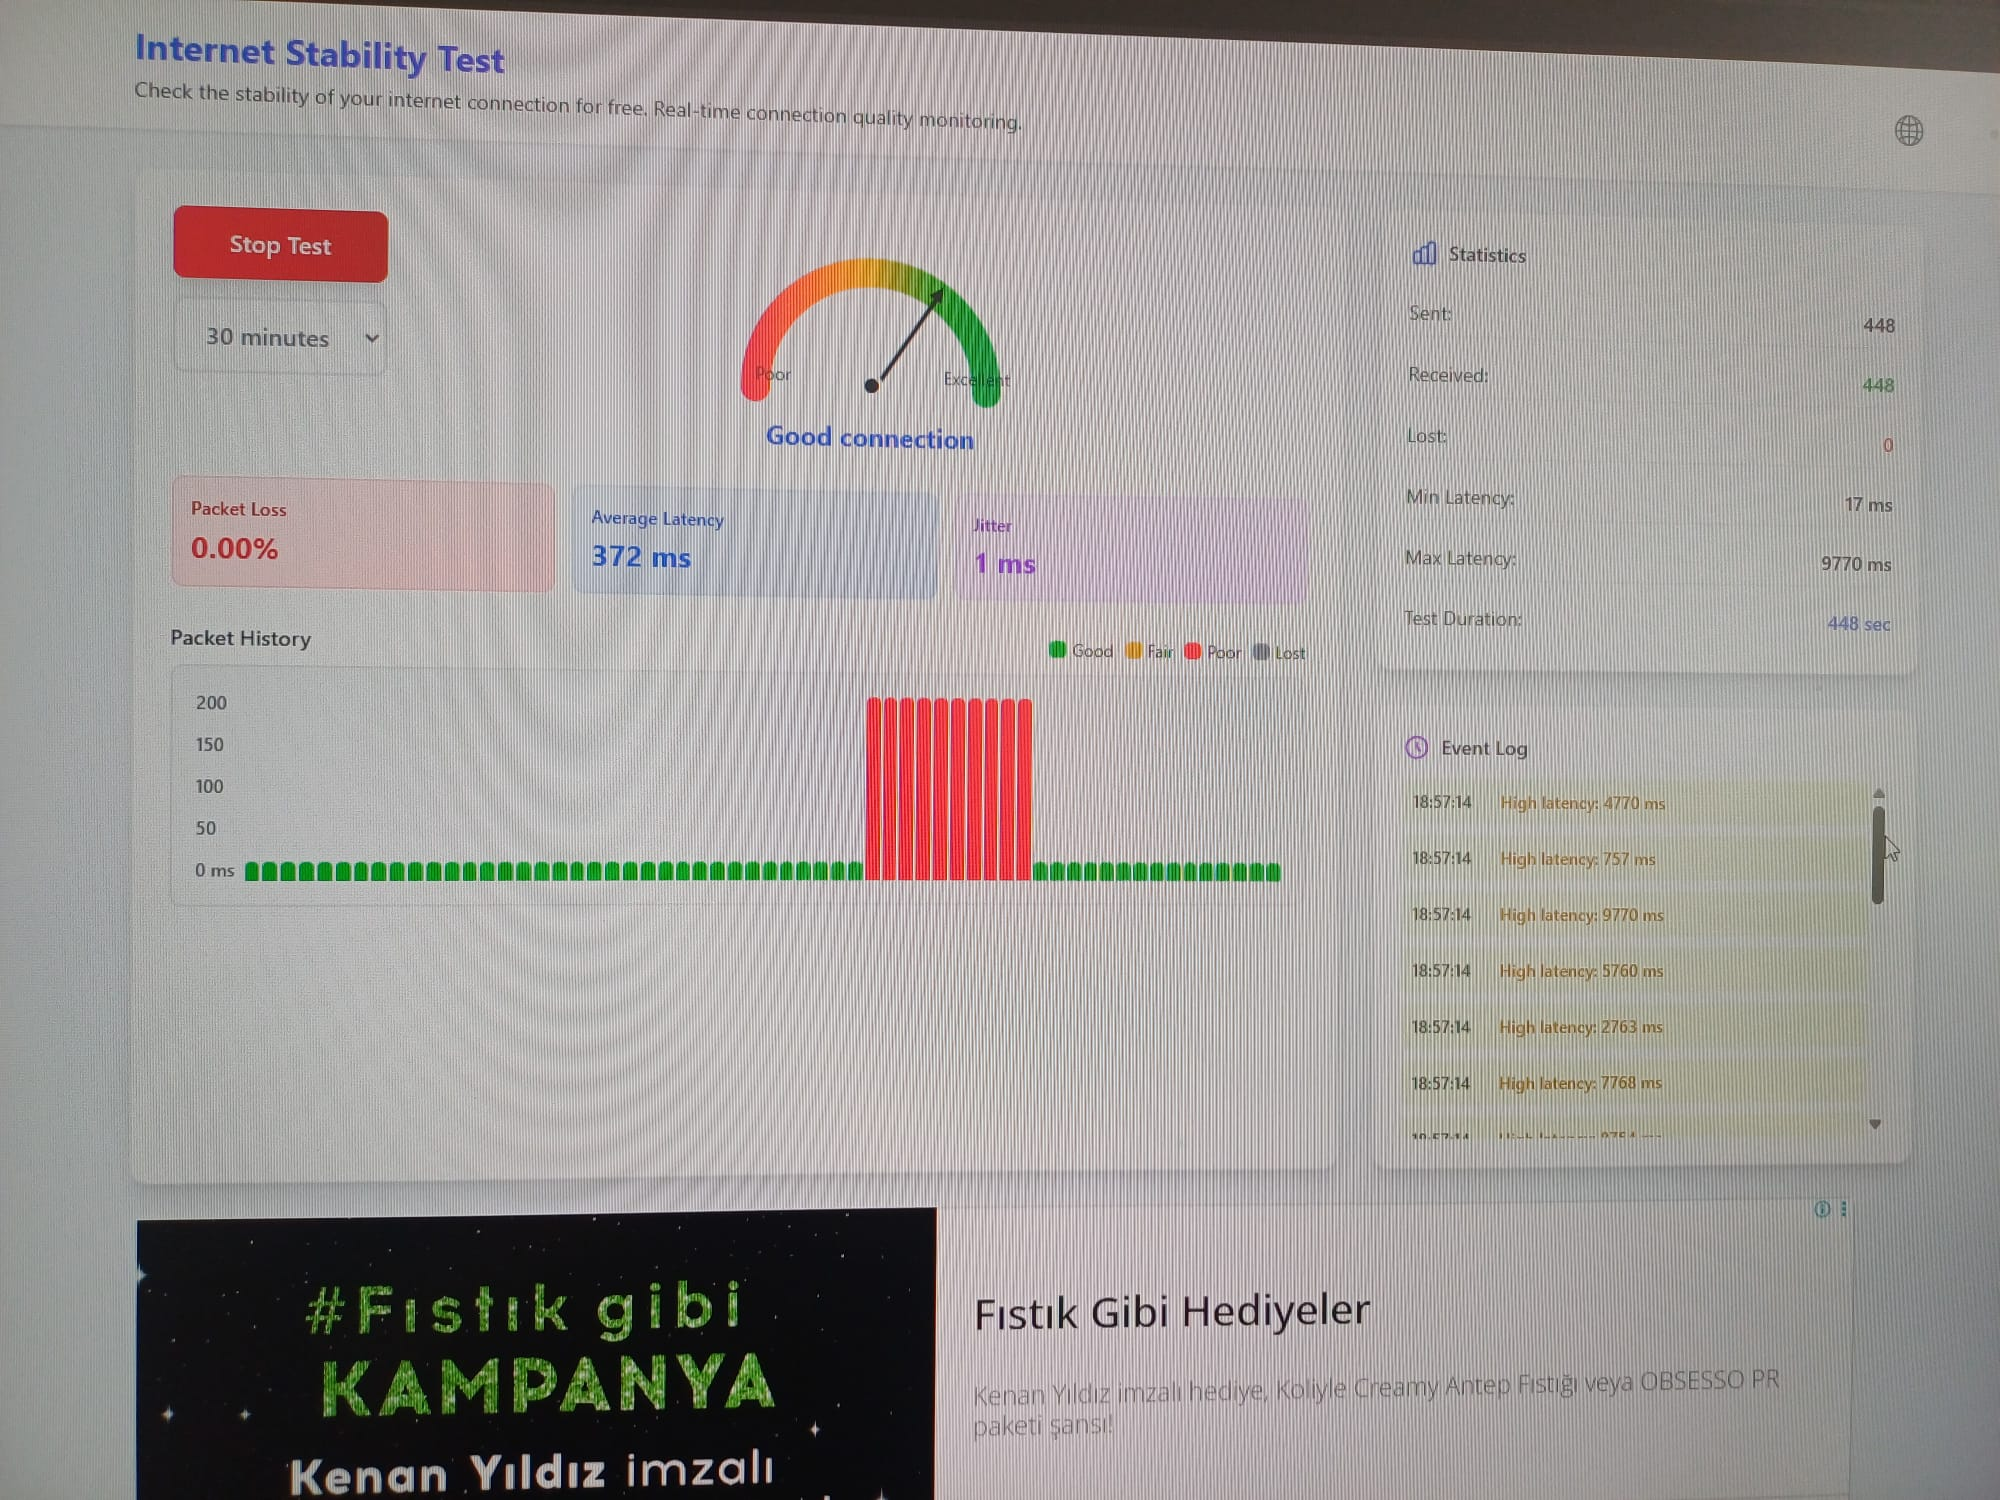Click the Internet Stability Test title
This screenshot has height=1500, width=2000.
[x=320, y=54]
